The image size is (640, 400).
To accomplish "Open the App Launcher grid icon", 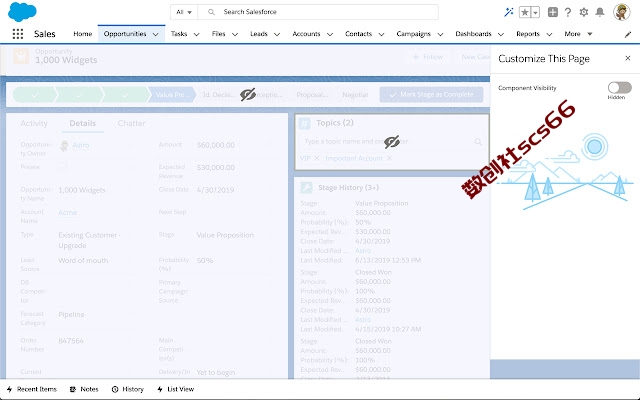I will [x=18, y=34].
